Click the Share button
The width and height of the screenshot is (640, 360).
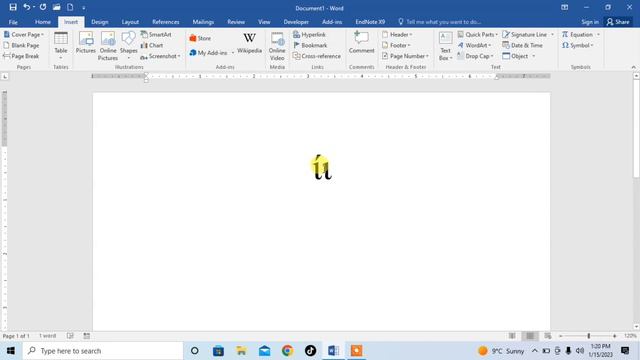click(618, 22)
